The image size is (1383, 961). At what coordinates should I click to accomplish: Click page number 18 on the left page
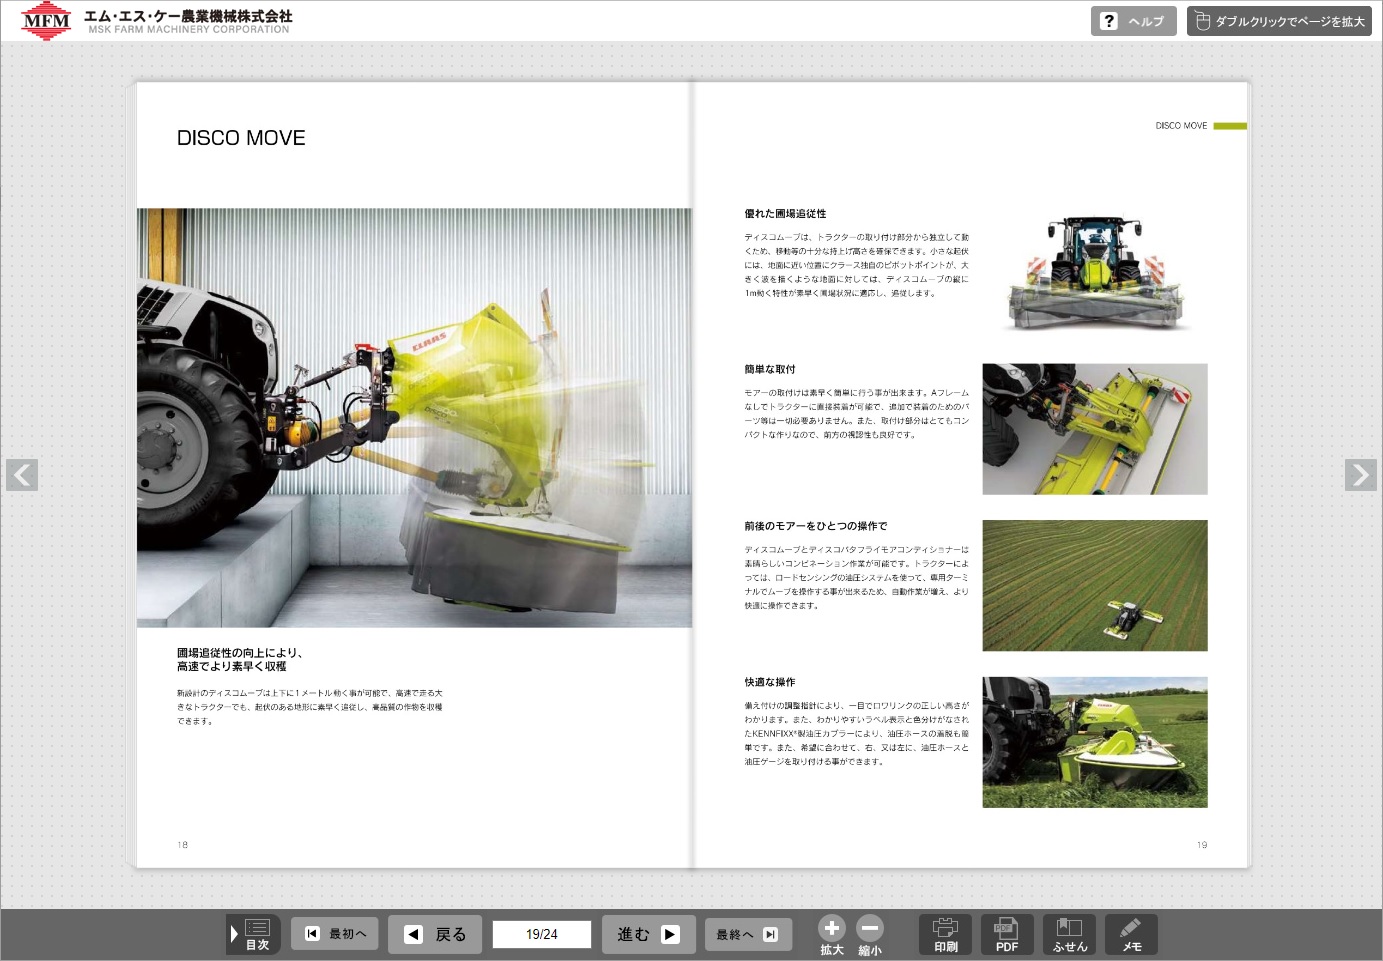coord(182,845)
